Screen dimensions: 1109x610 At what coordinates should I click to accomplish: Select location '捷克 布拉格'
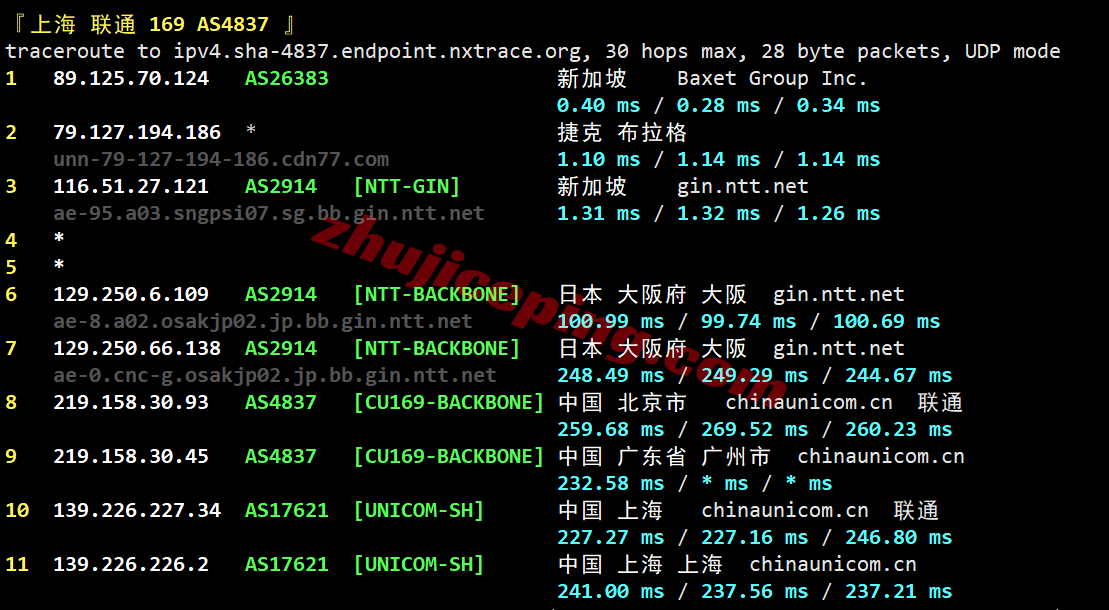pos(622,132)
